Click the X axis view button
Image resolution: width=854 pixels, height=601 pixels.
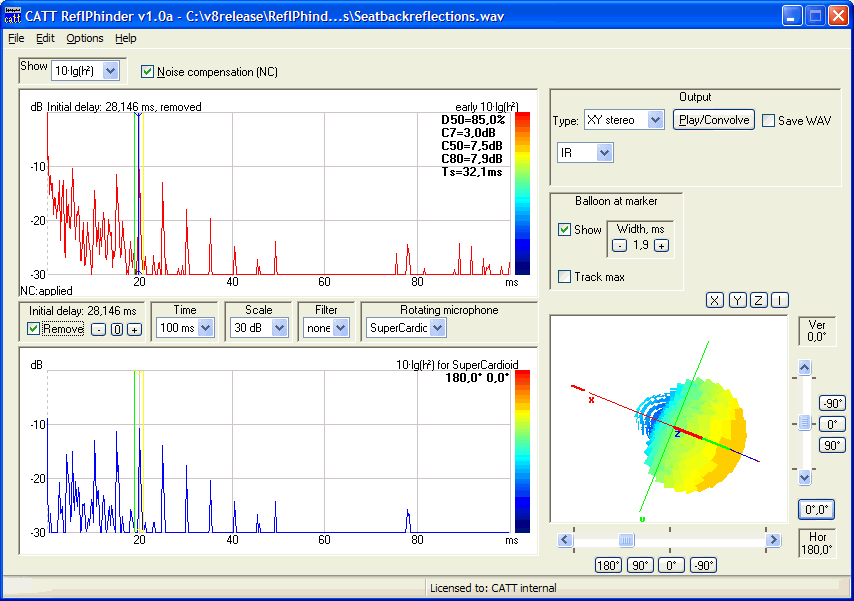coord(715,300)
